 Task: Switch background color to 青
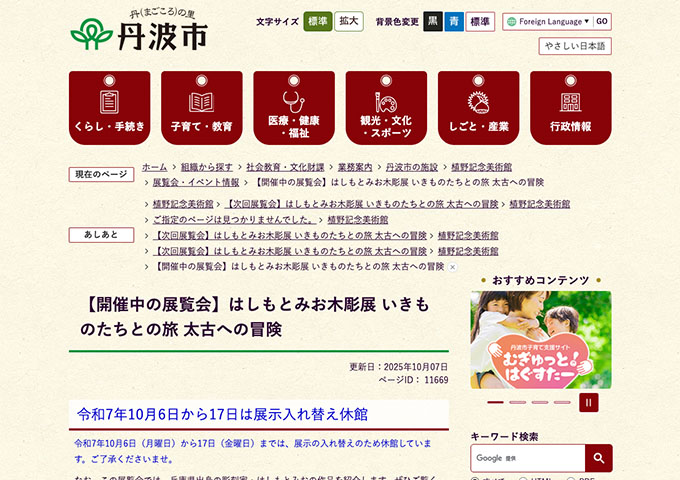[x=454, y=21]
